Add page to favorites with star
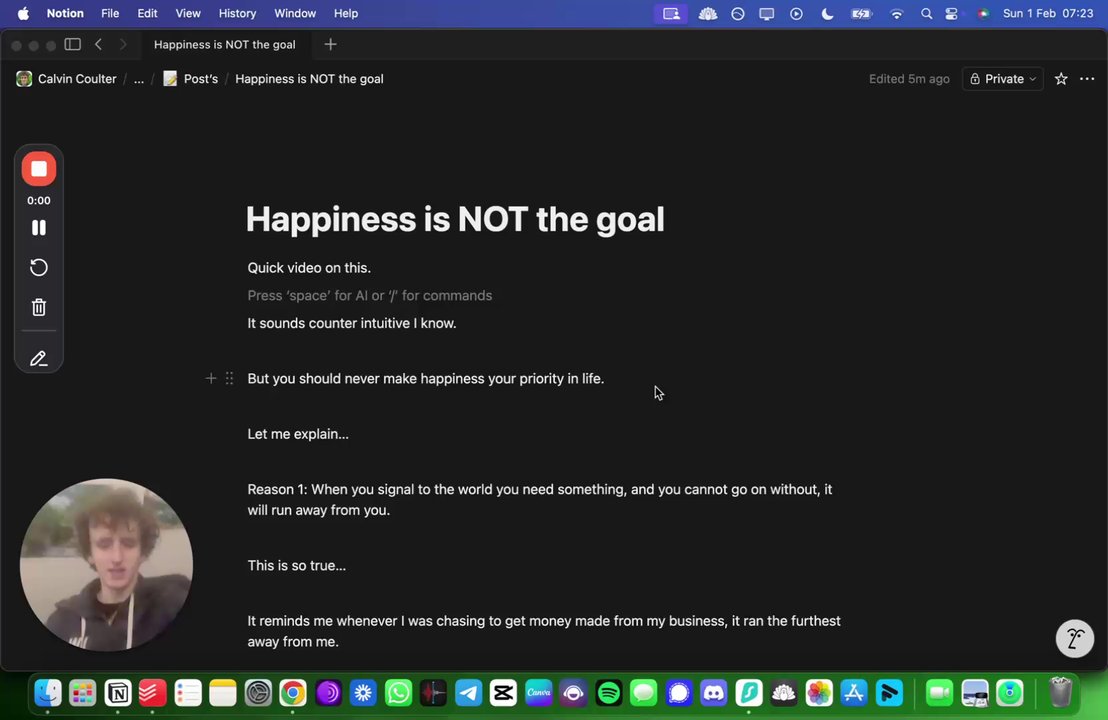 [x=1061, y=79]
